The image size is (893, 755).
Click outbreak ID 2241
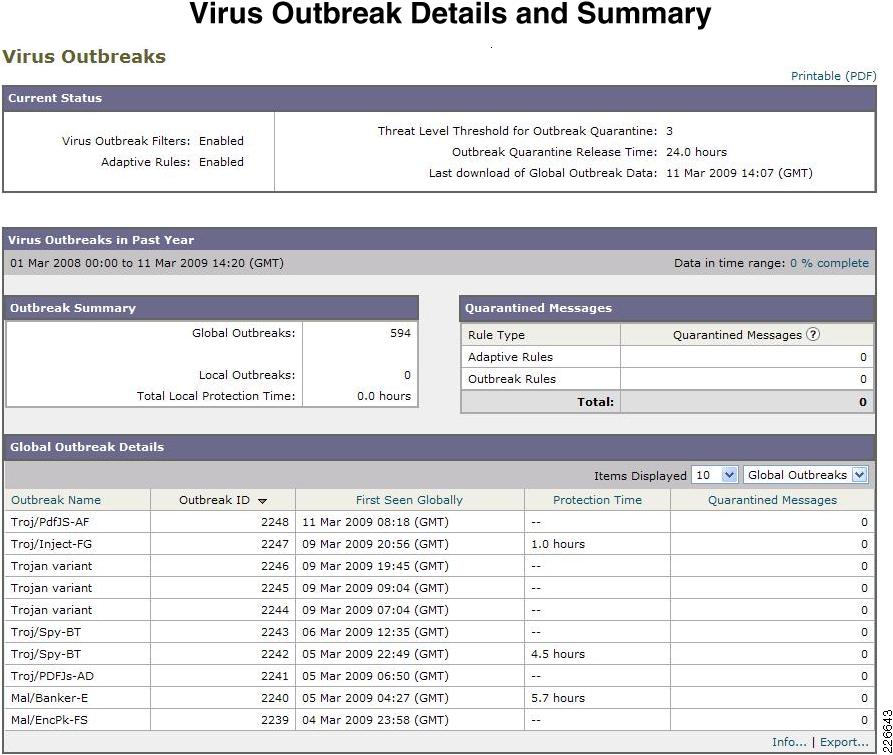[x=275, y=676]
